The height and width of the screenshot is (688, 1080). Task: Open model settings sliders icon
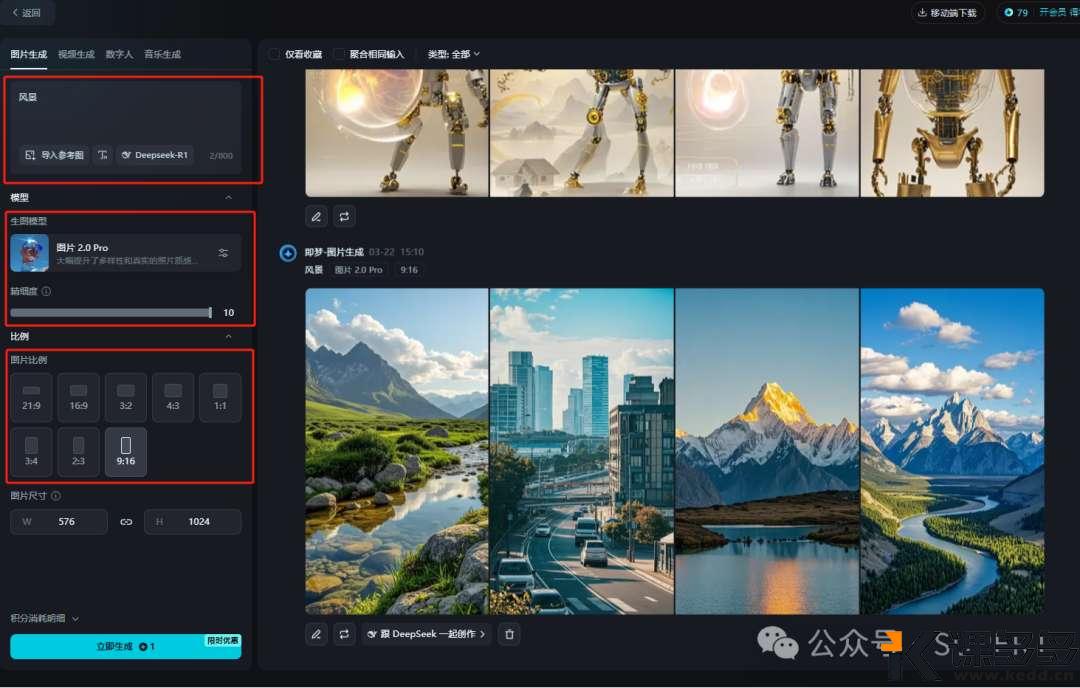(223, 253)
